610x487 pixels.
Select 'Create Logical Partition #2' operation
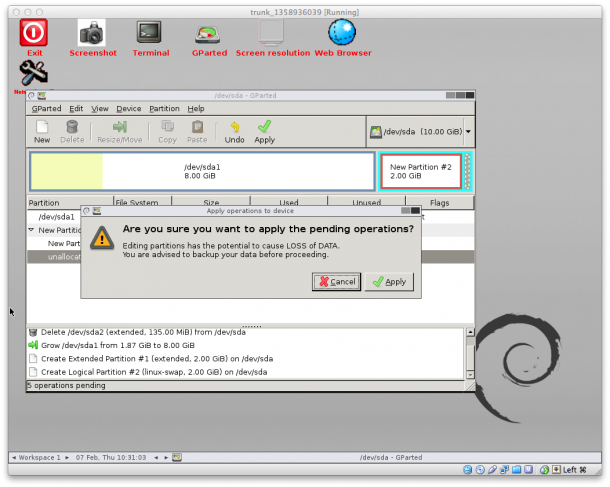[154, 372]
